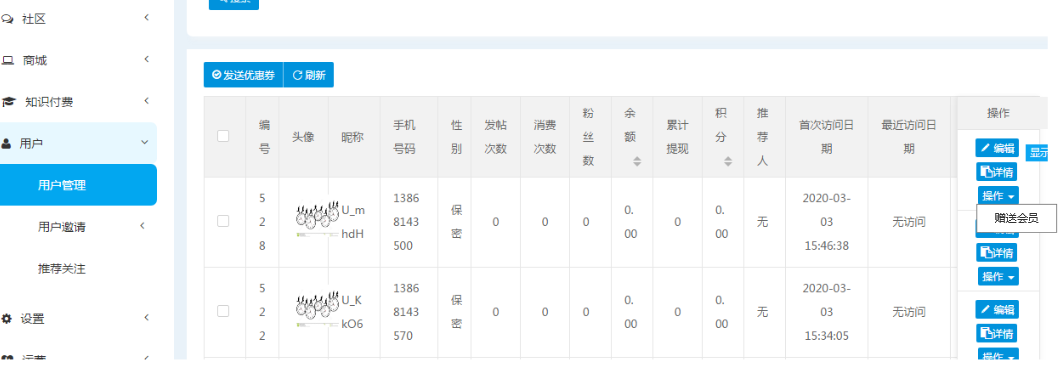Click the 昵称 column header
Image resolution: width=1061 pixels, height=391 pixels.
tap(353, 137)
